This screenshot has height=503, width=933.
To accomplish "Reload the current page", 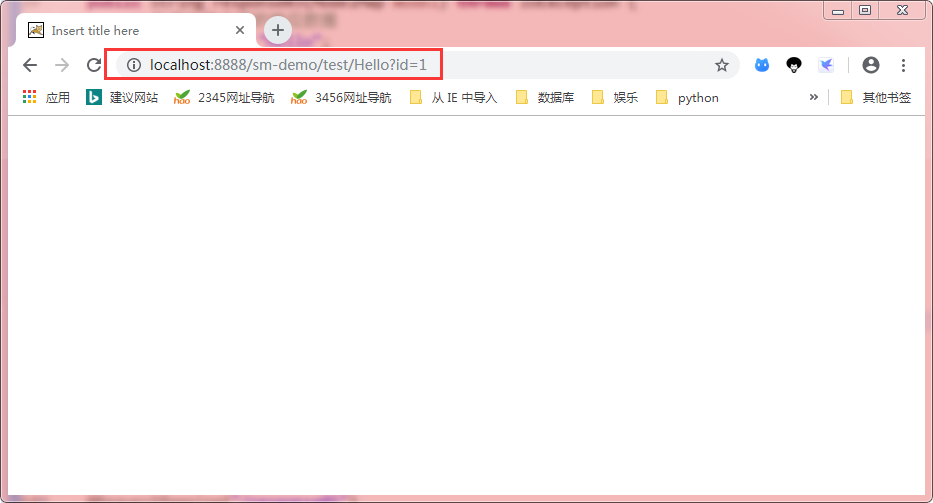I will click(94, 65).
